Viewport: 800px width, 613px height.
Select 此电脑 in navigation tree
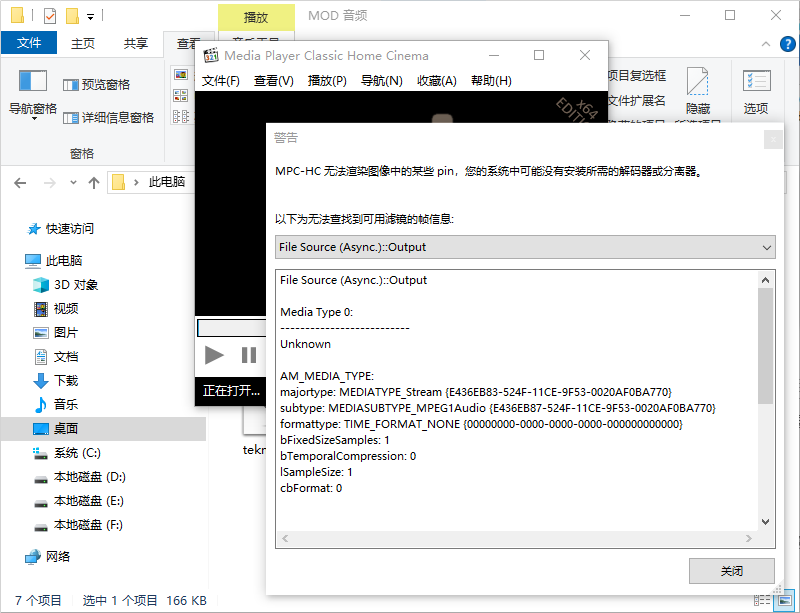[x=54, y=261]
